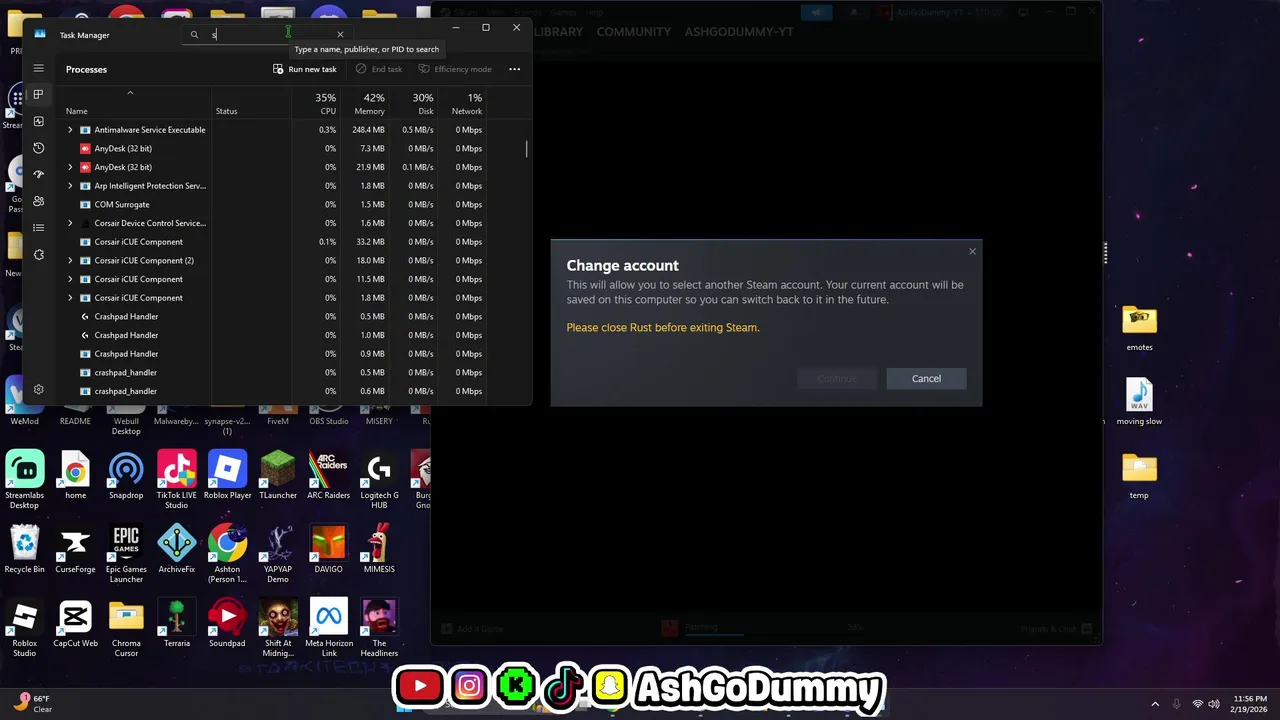Open LIBRARY tab in Steam window
Image resolution: width=1280 pixels, height=720 pixels.
tap(558, 32)
